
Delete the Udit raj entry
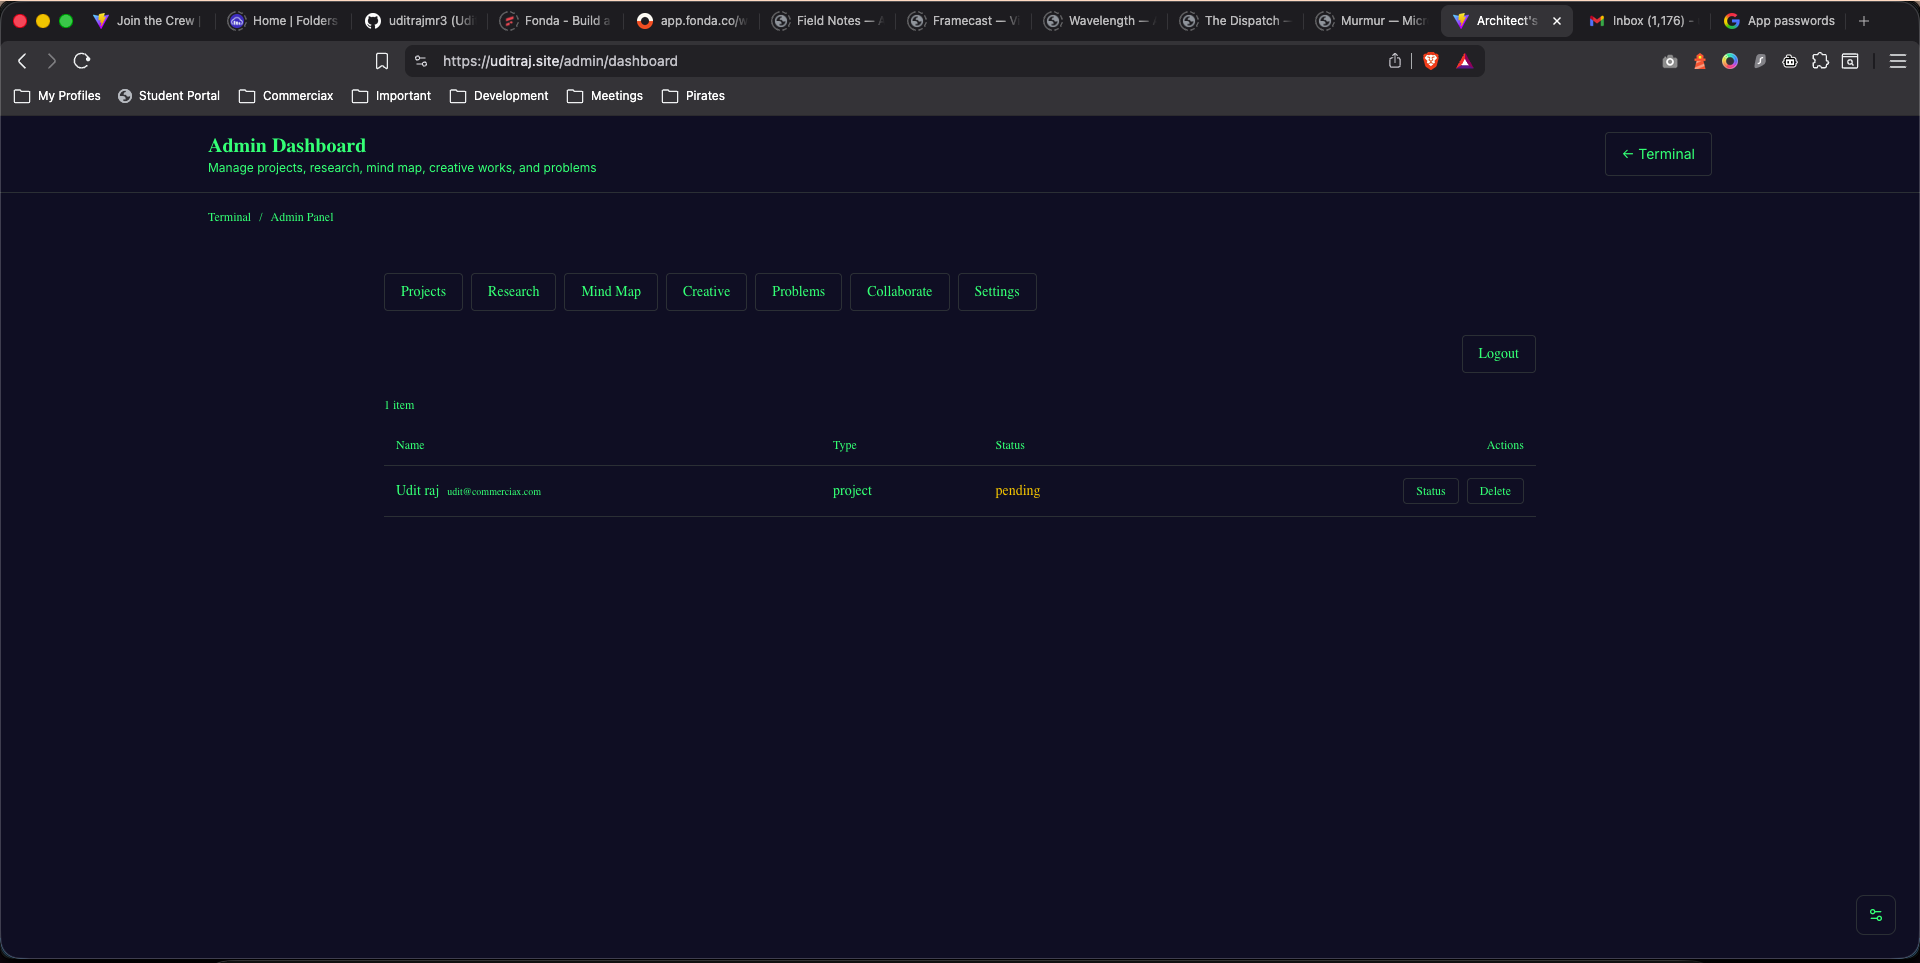click(x=1494, y=491)
